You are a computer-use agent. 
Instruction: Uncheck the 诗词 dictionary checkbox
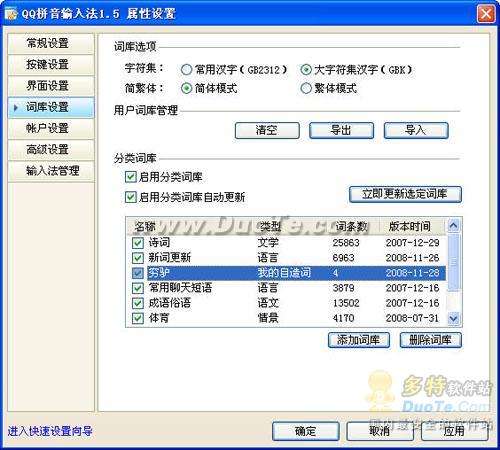[x=138, y=243]
